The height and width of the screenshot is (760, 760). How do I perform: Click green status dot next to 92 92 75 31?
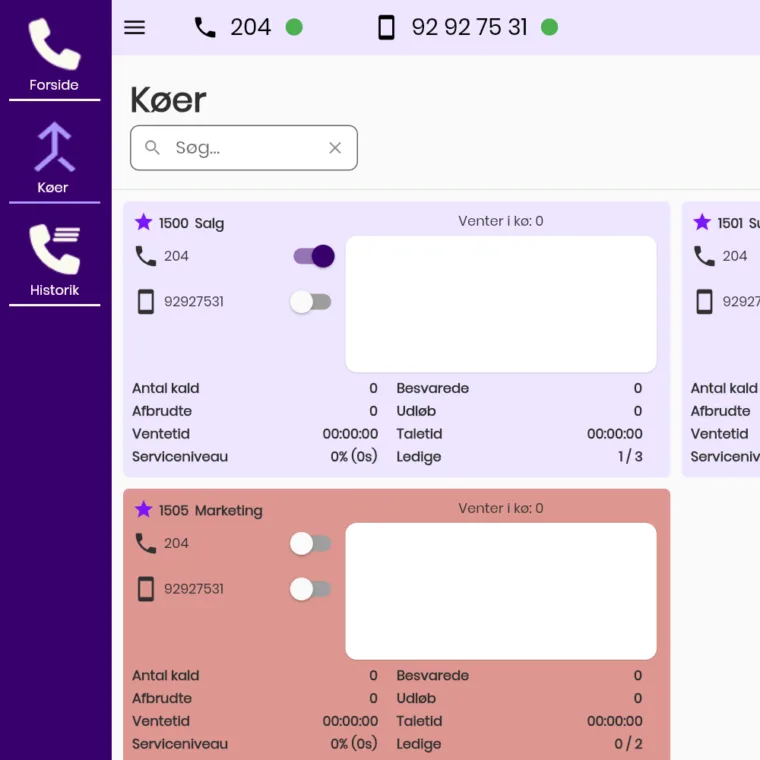coord(549,27)
